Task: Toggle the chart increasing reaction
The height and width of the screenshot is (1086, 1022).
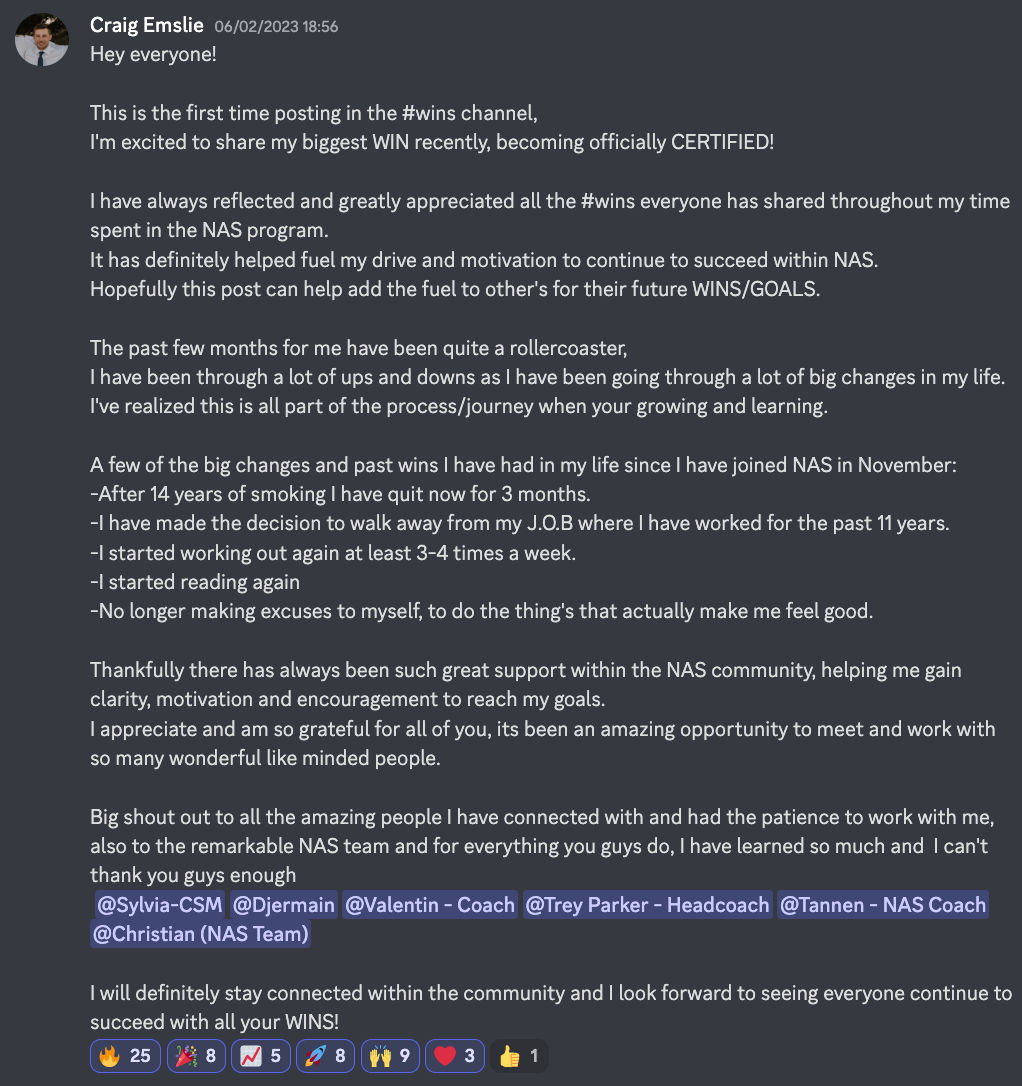Action: click(x=260, y=1056)
